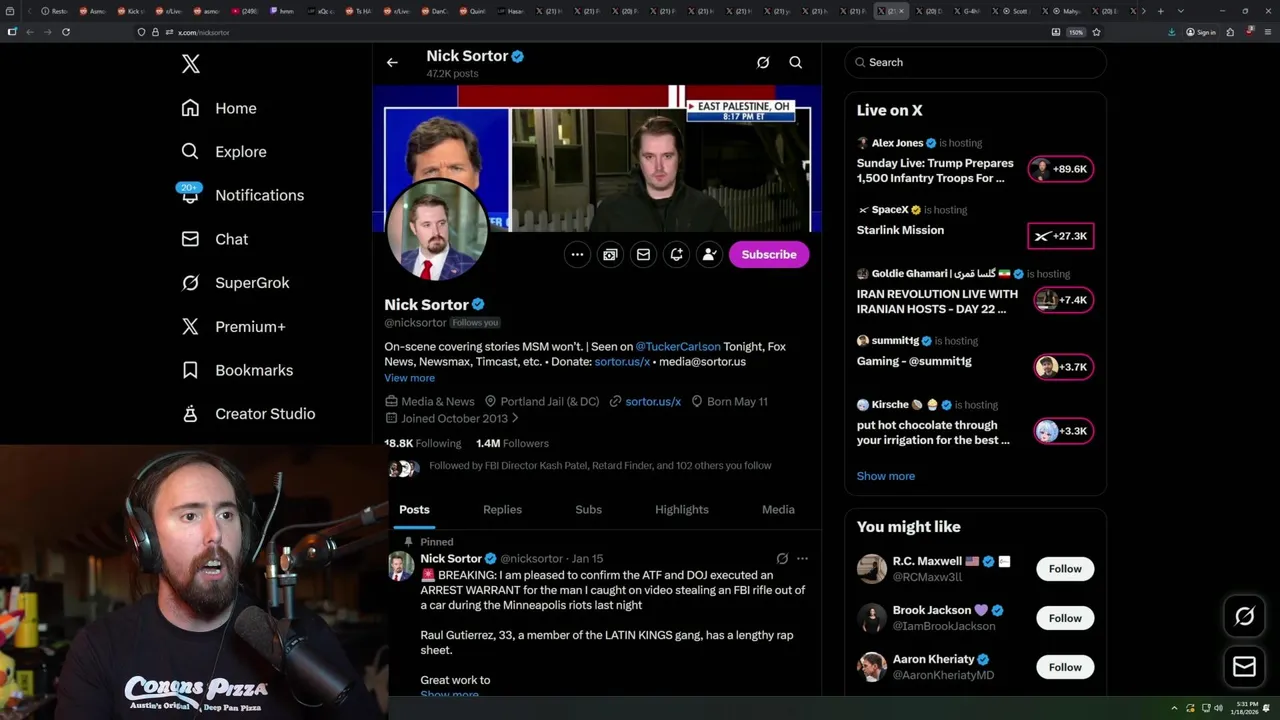Image resolution: width=1280 pixels, height=720 pixels.
Task: Open SuperGrok from sidebar
Action: tap(235, 283)
